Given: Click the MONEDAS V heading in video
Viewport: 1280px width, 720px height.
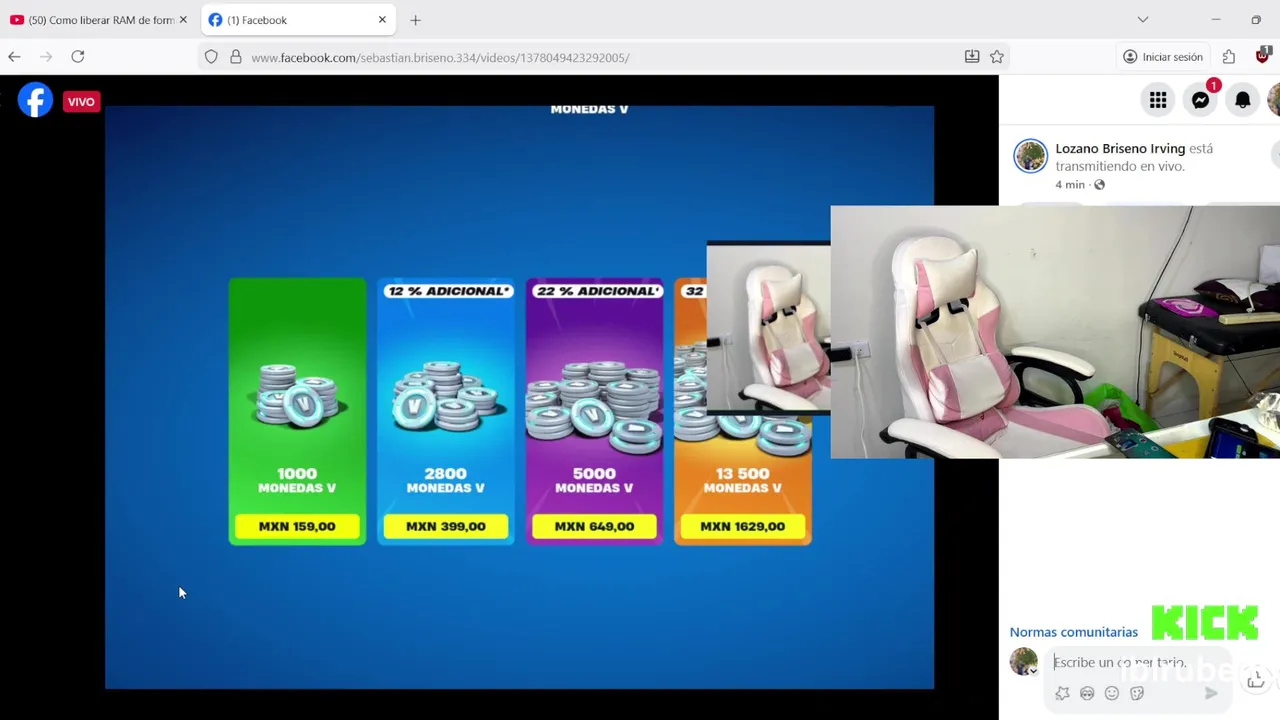Looking at the screenshot, I should 589,109.
